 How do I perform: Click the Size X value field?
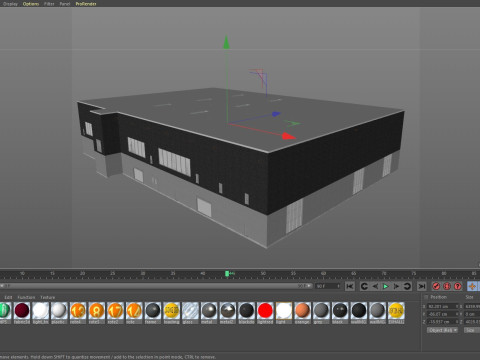click(472, 306)
